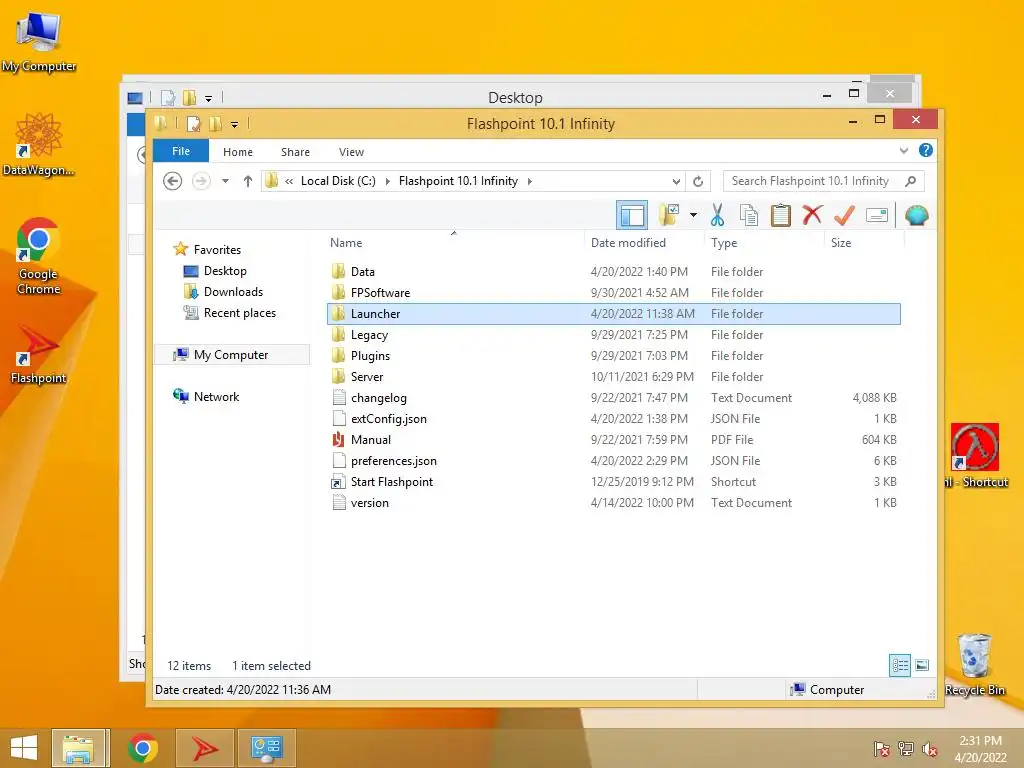
Task: Open the blue Help question icon
Action: coord(925,150)
